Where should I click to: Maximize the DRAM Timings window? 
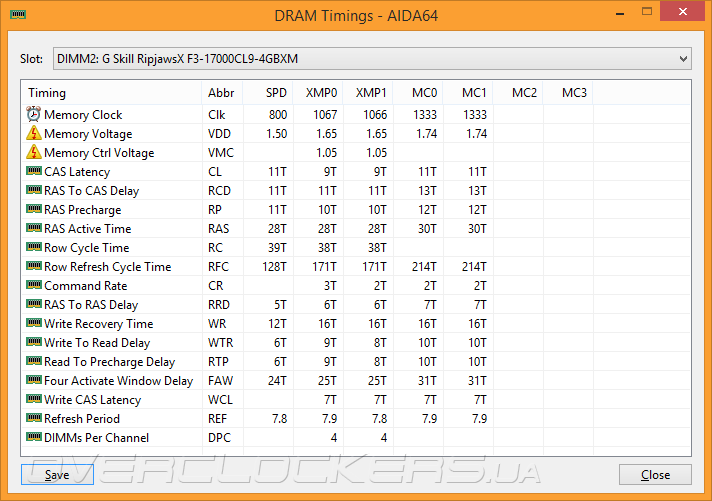[x=647, y=11]
